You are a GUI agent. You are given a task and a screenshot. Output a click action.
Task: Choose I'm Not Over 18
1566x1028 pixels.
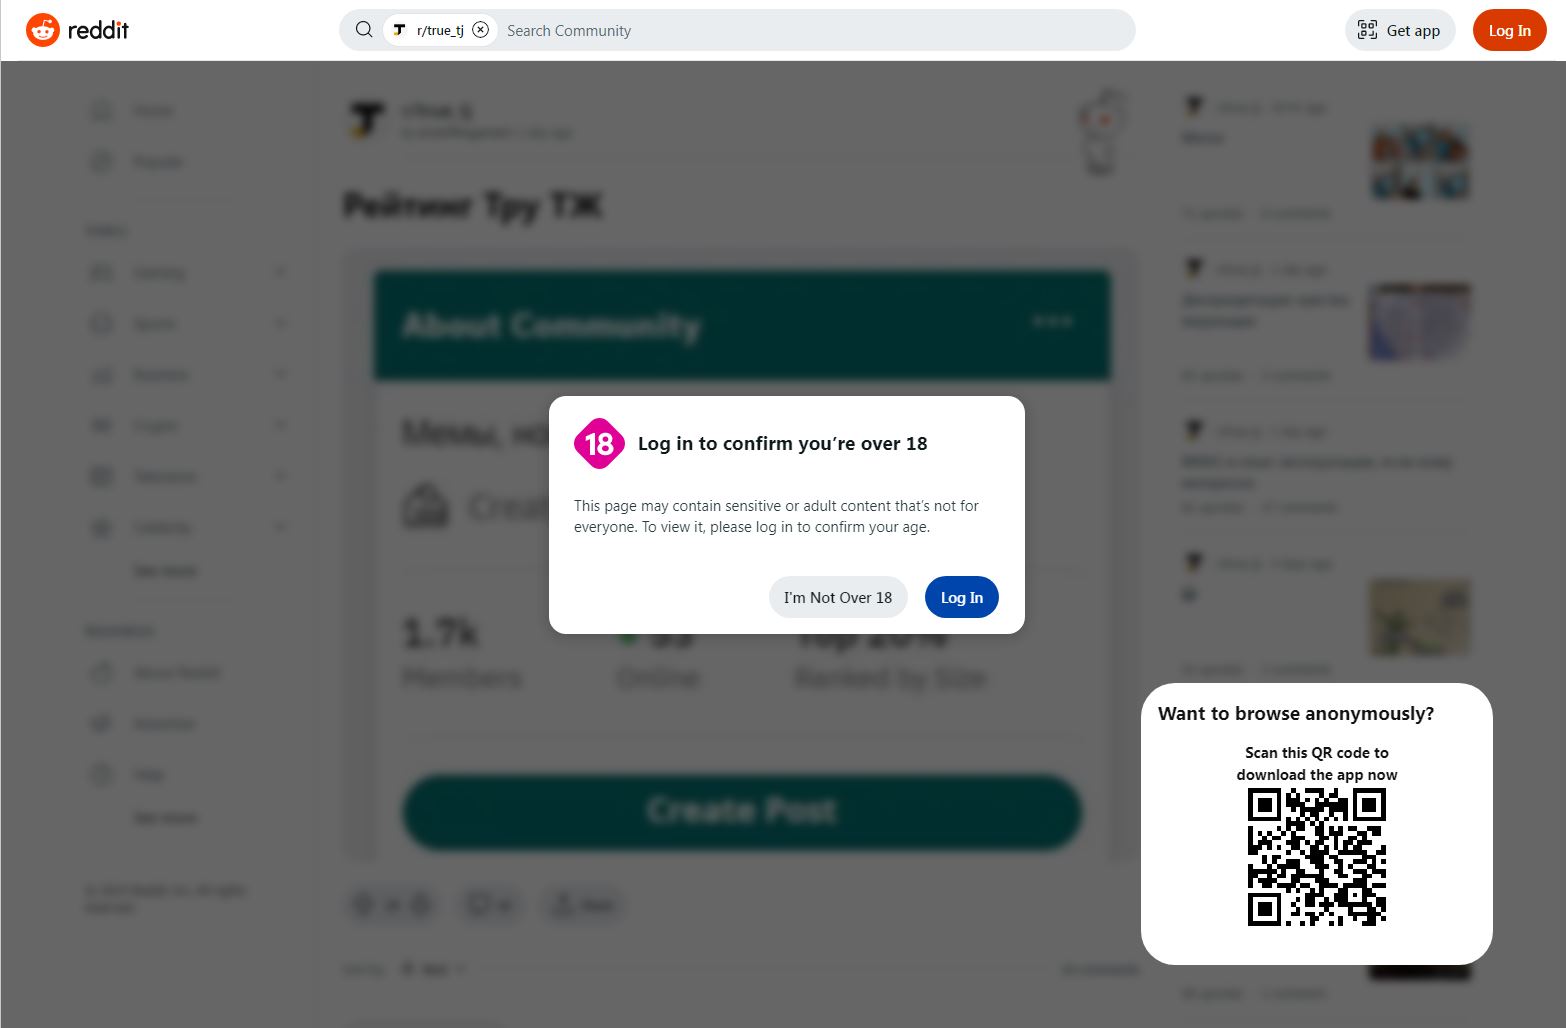838,597
